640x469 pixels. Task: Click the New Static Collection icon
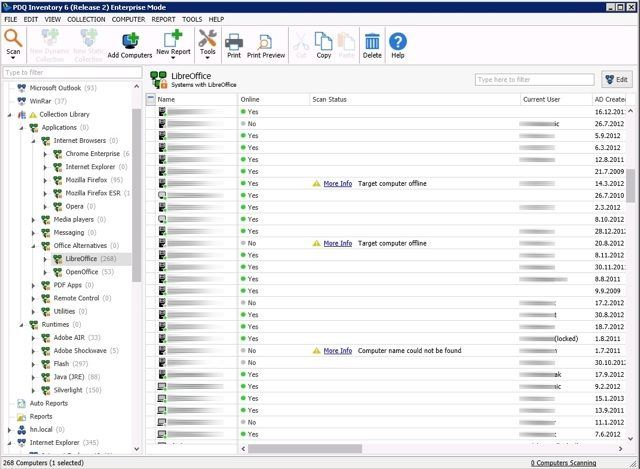click(x=89, y=38)
